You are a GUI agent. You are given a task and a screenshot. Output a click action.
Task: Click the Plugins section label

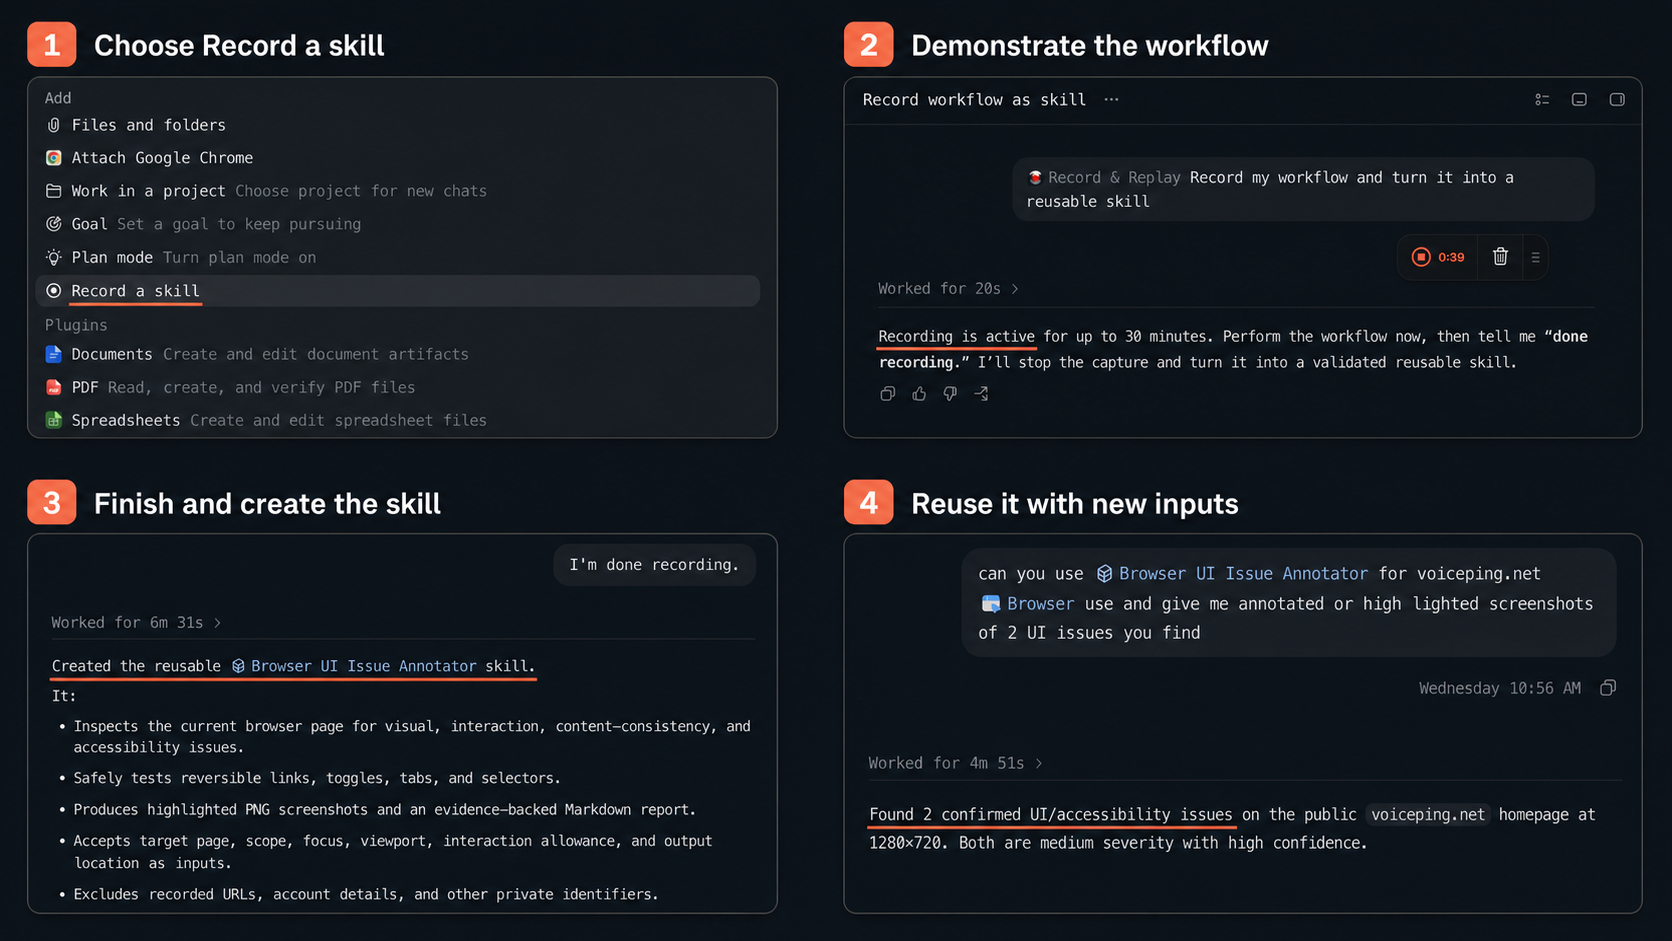click(76, 325)
